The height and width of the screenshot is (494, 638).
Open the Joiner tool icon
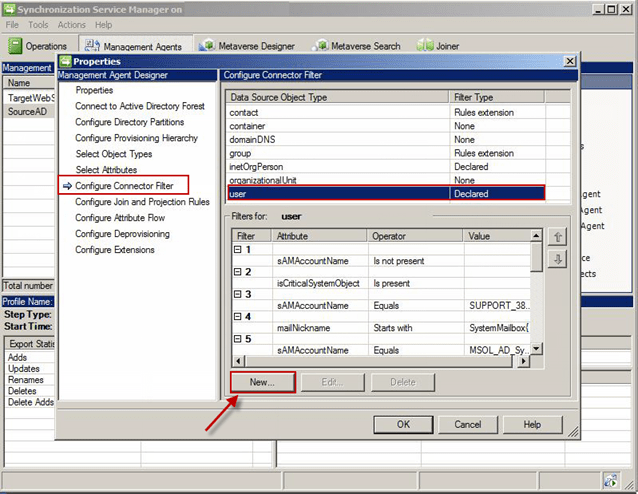coord(425,46)
